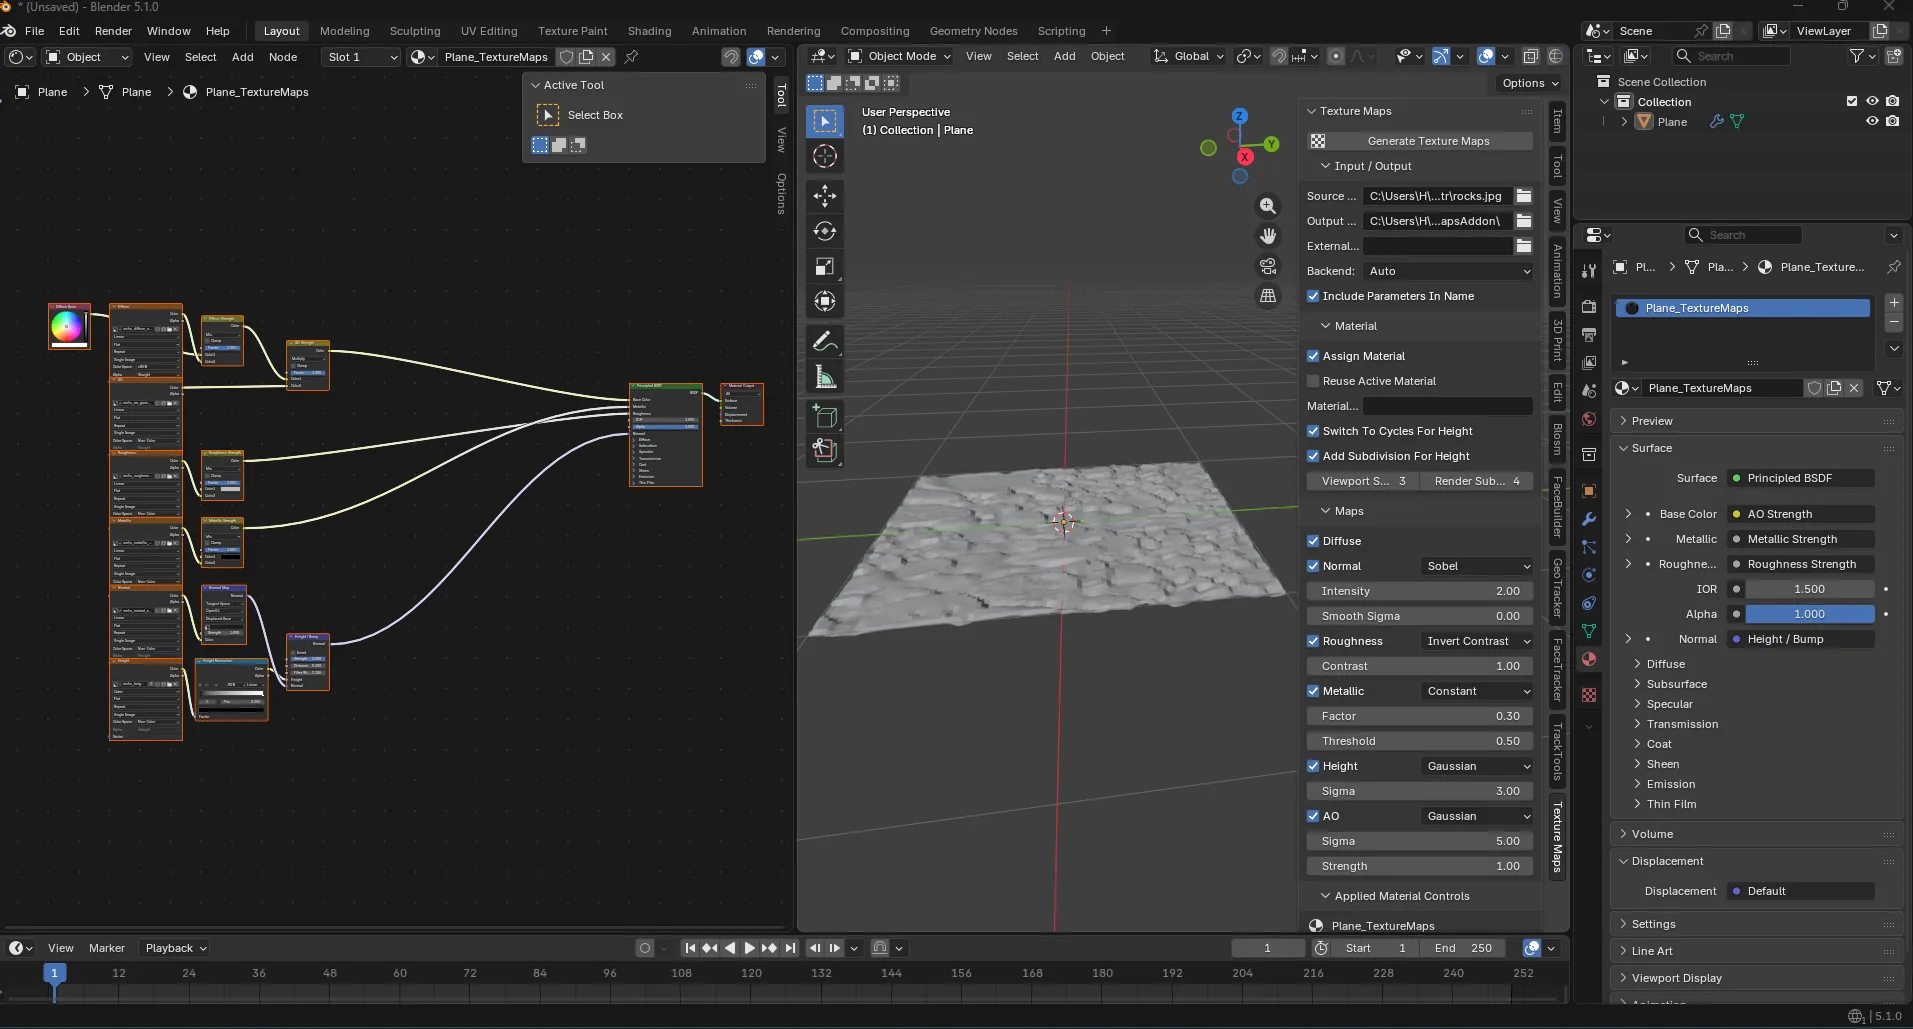Open Metallic Constant dropdown

(x=1477, y=691)
